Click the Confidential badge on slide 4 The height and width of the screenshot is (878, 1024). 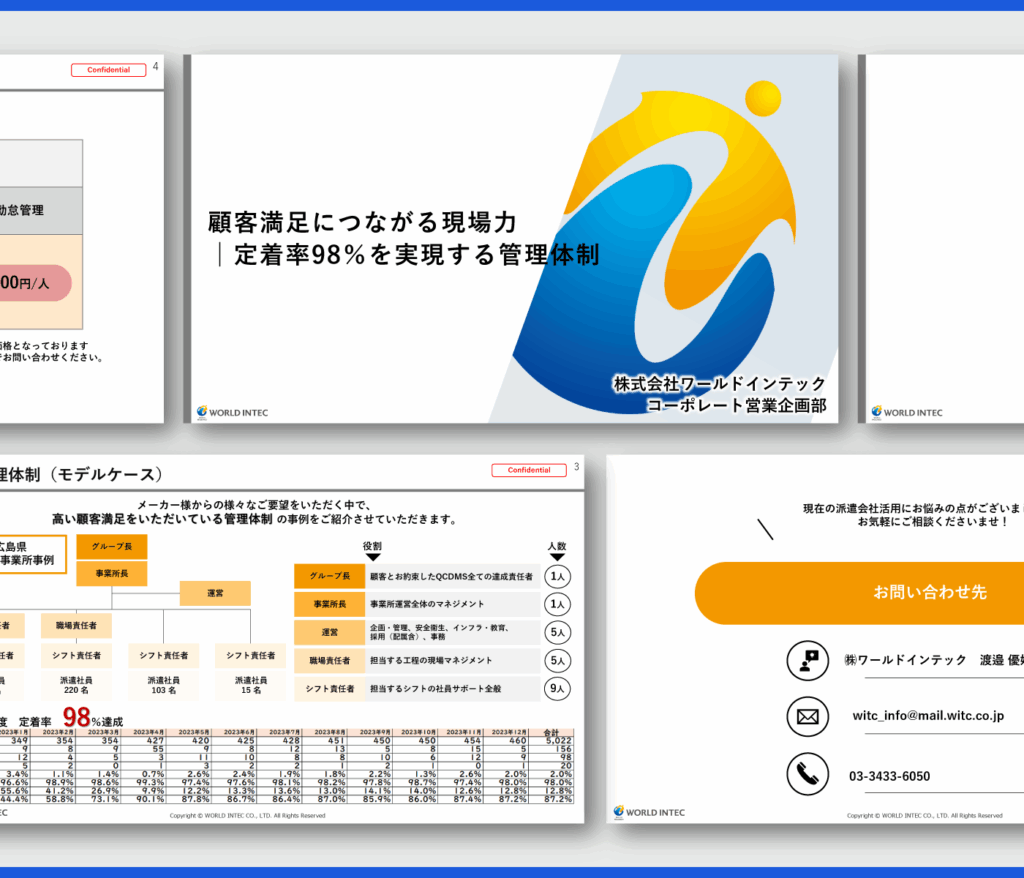(108, 70)
